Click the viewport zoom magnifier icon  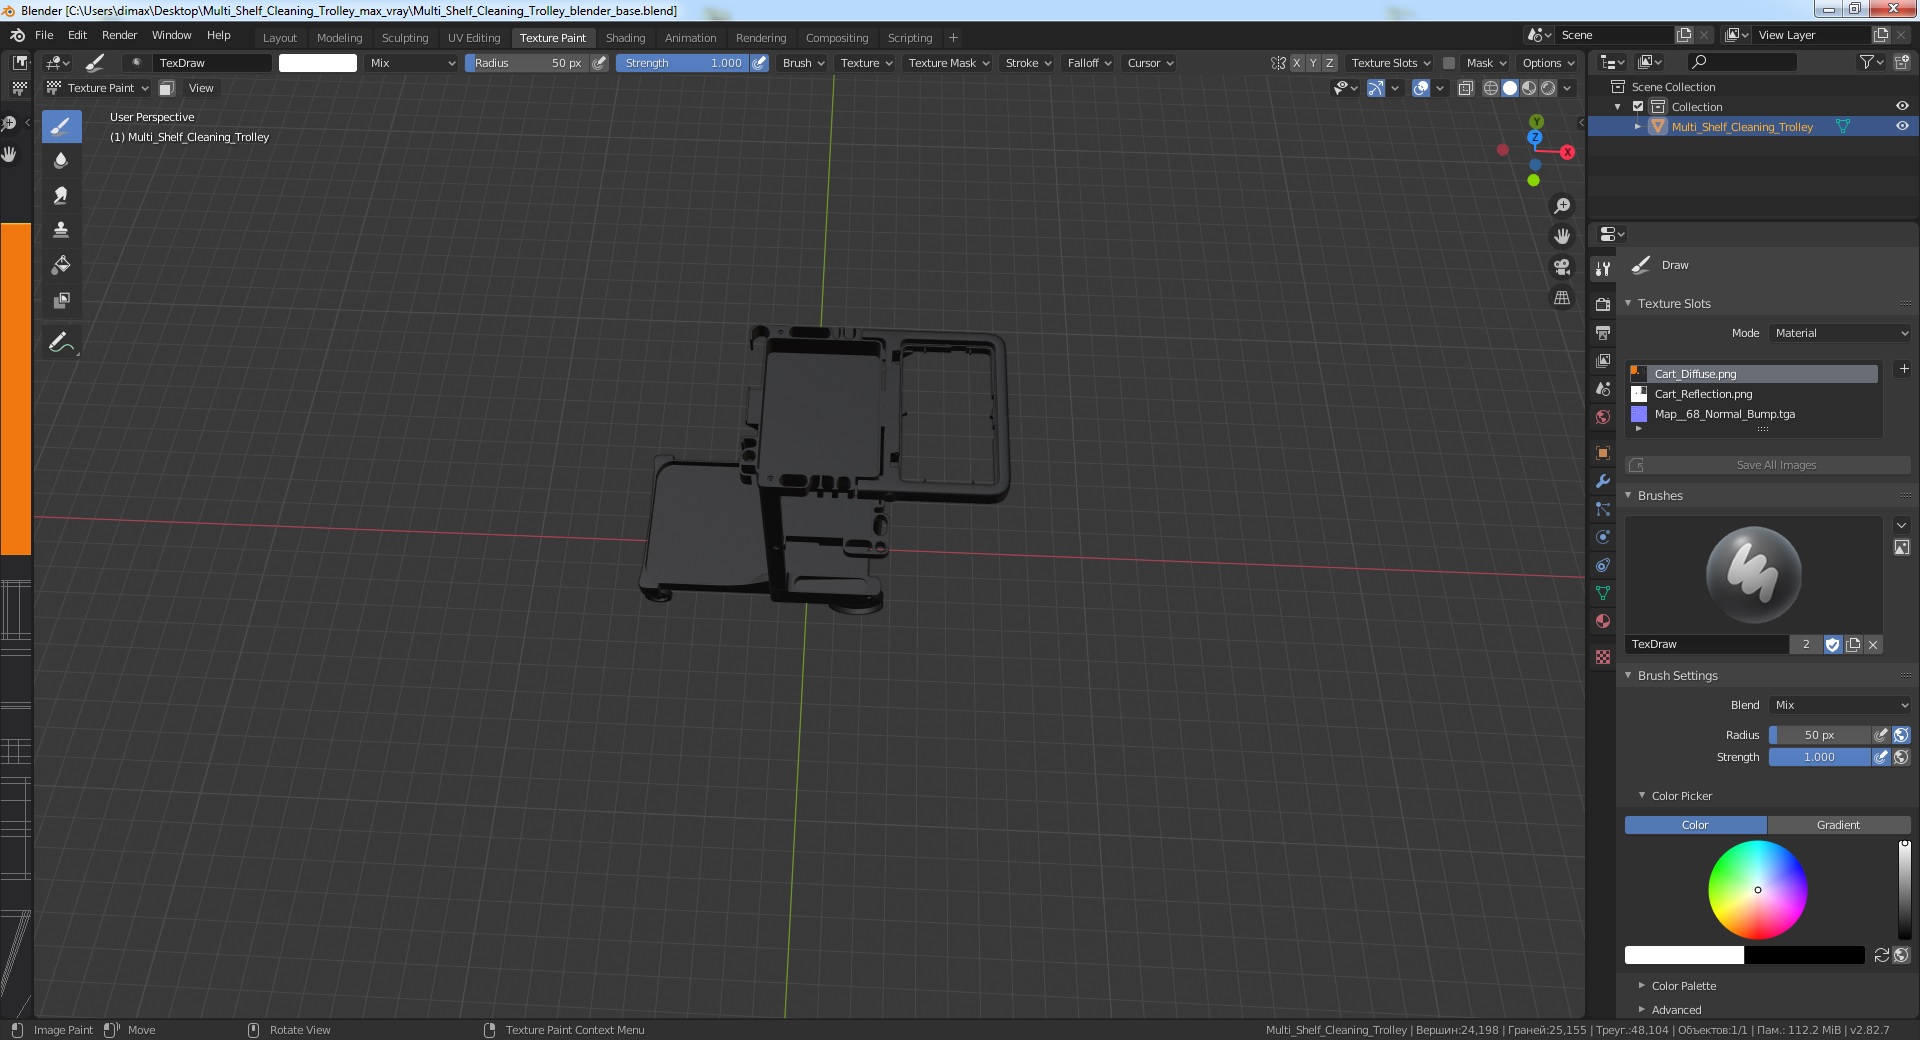coord(1562,206)
